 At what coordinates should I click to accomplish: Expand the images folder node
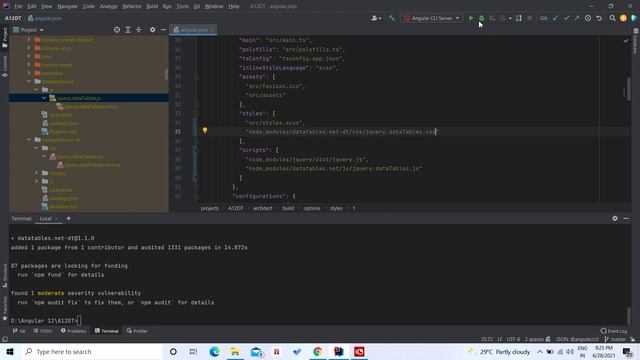[x=36, y=173]
